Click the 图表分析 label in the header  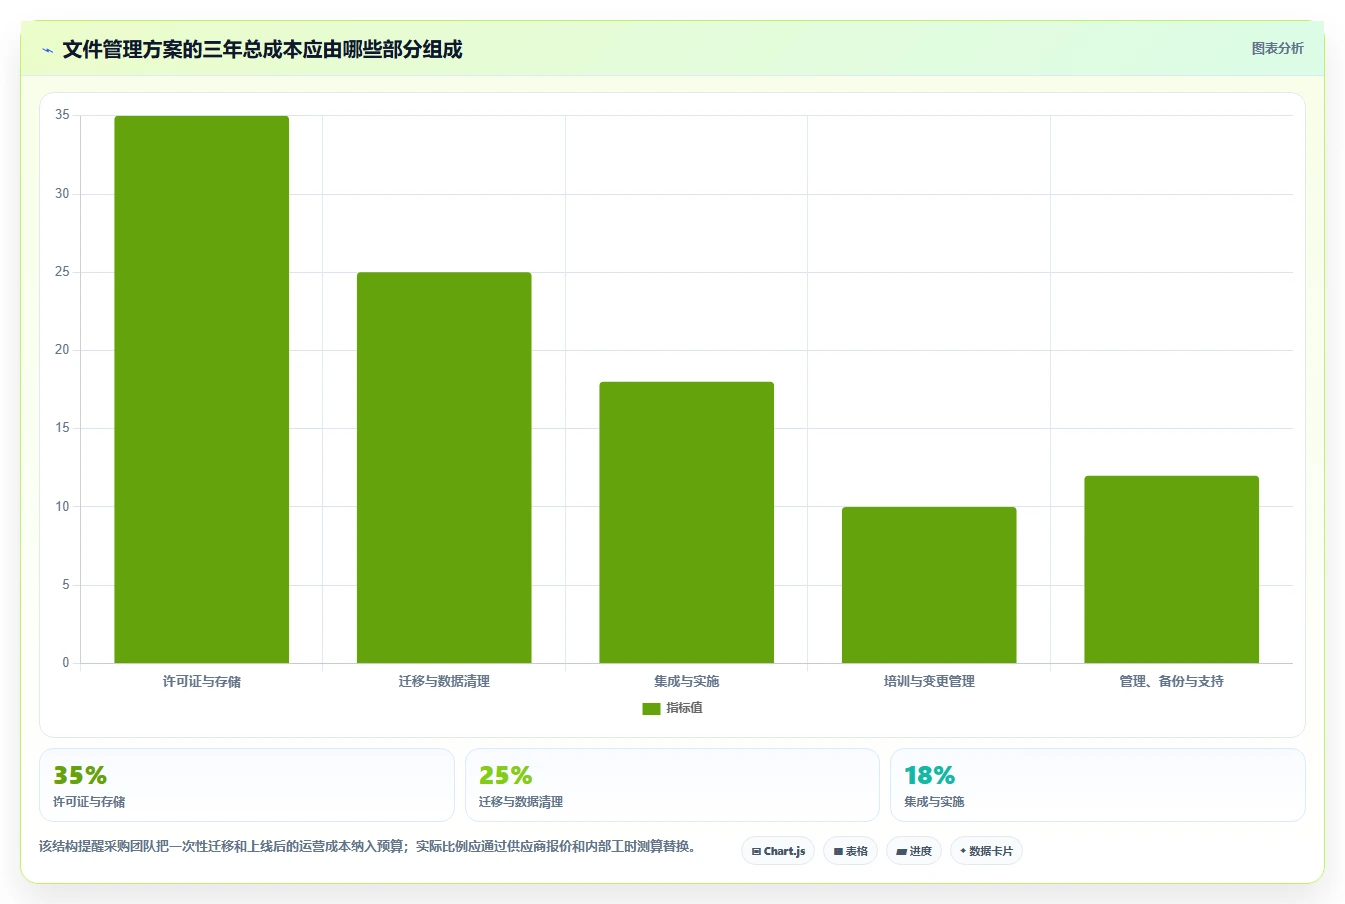coord(1277,48)
